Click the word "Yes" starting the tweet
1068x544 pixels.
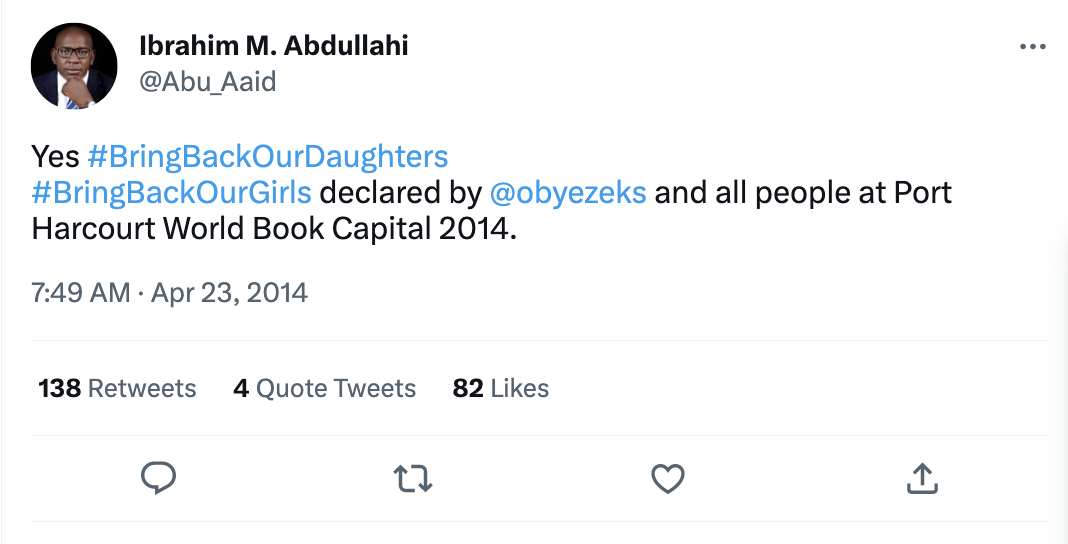click(x=55, y=157)
